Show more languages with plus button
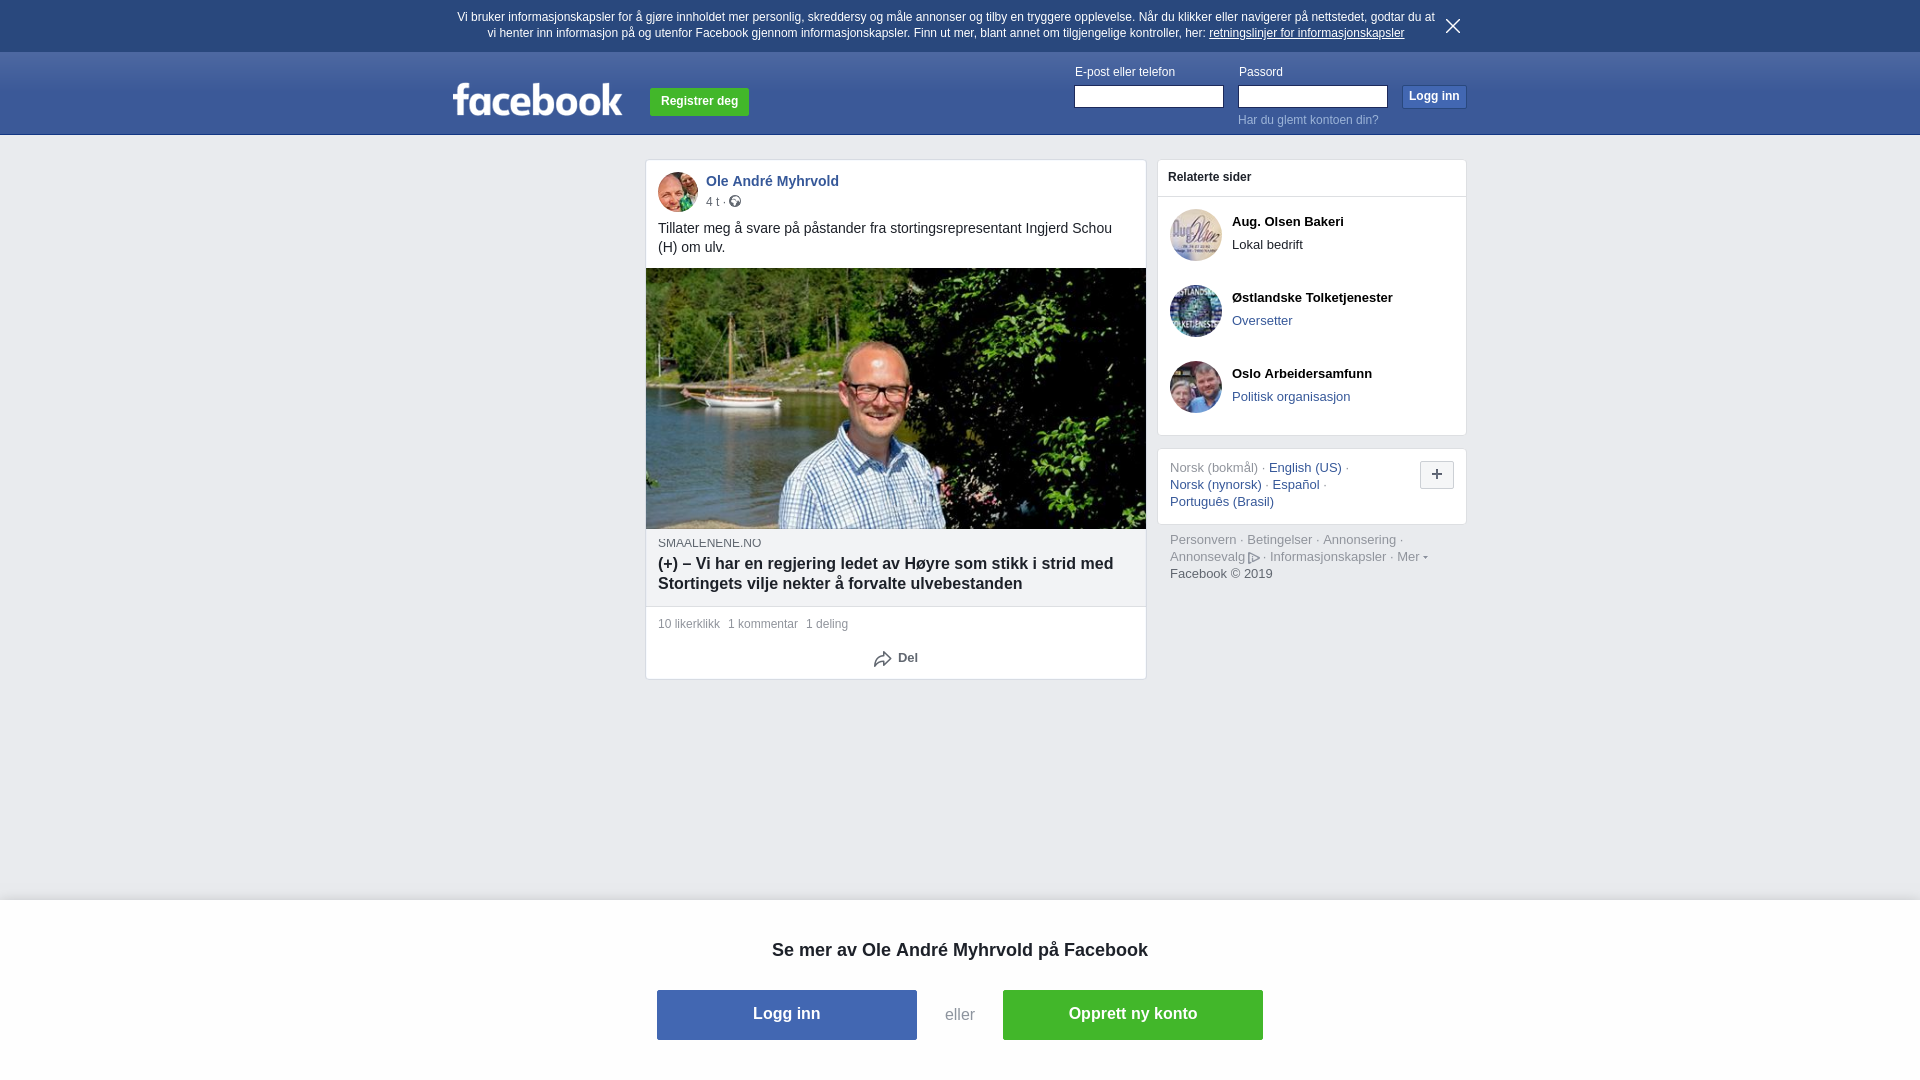 (1437, 475)
